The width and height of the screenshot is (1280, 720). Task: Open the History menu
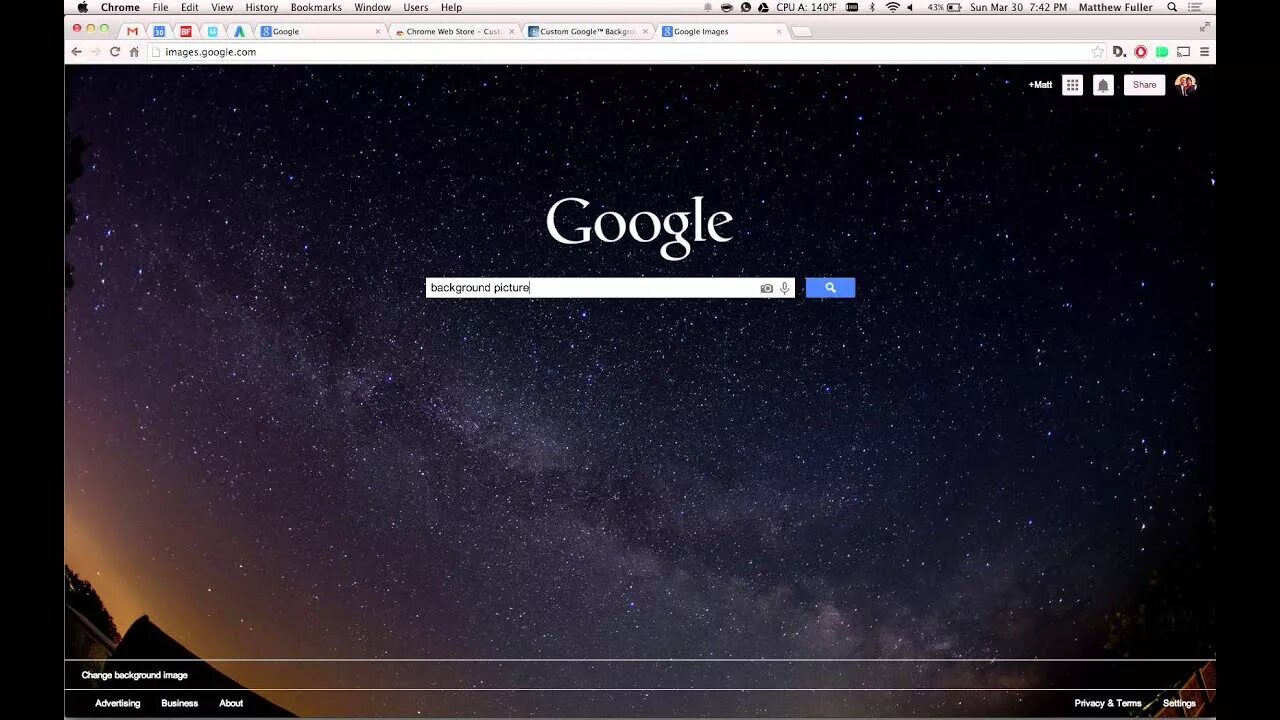(x=262, y=7)
